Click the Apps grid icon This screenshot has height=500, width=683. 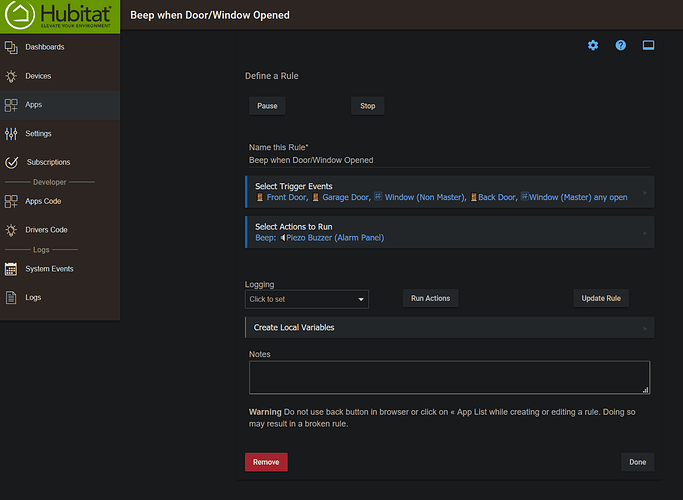click(11, 105)
